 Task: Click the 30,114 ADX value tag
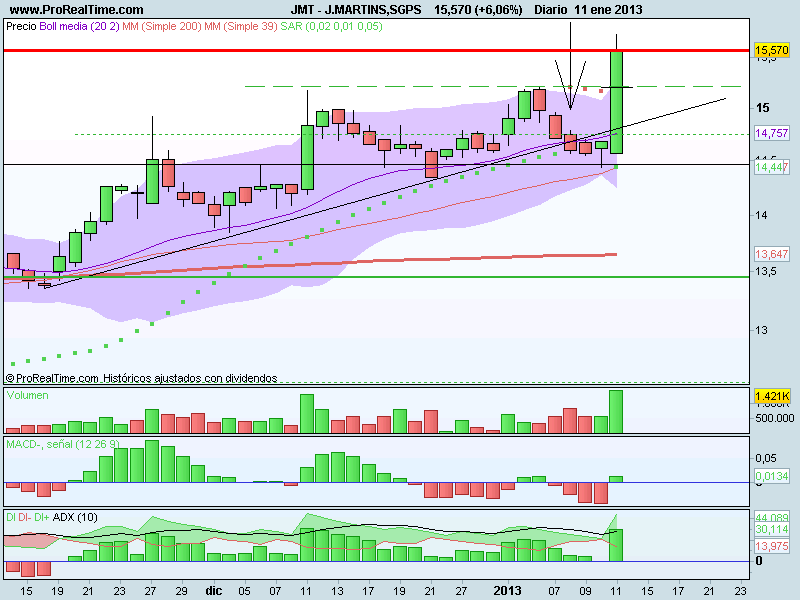click(771, 530)
